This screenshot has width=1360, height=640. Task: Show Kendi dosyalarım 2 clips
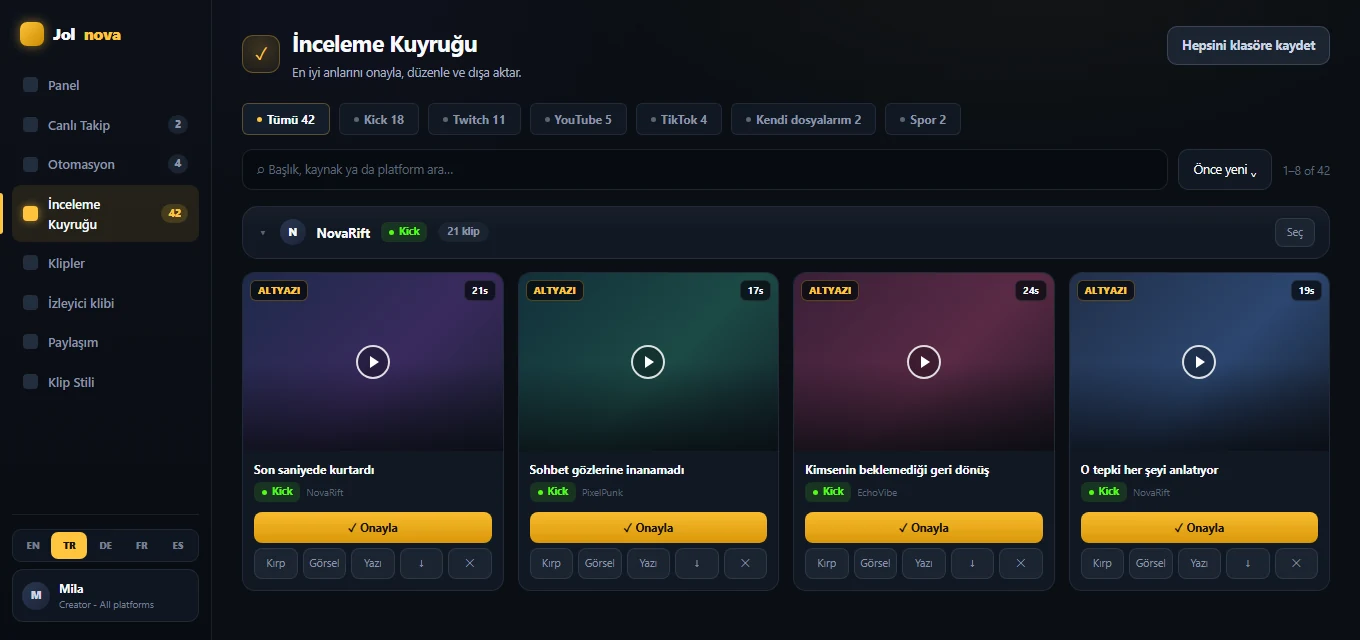[x=804, y=119]
